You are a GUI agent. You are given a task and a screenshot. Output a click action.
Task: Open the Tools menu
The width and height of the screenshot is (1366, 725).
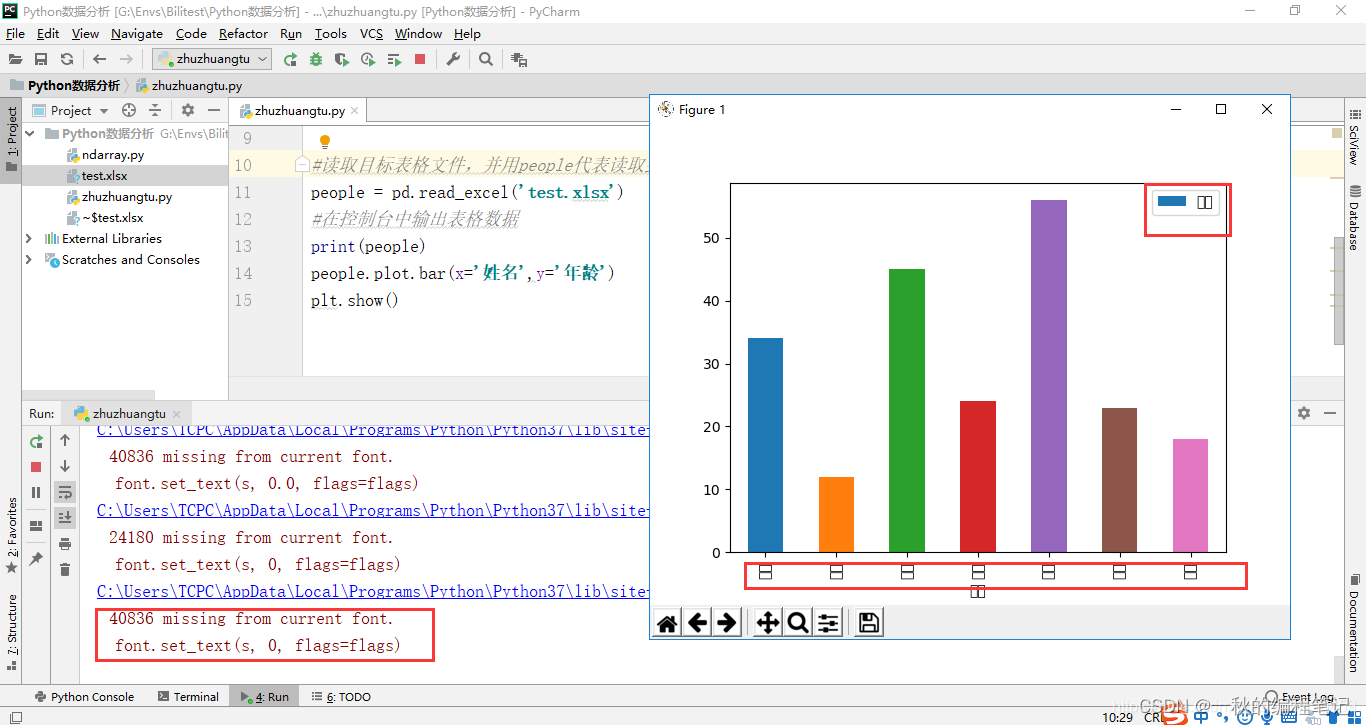click(331, 33)
